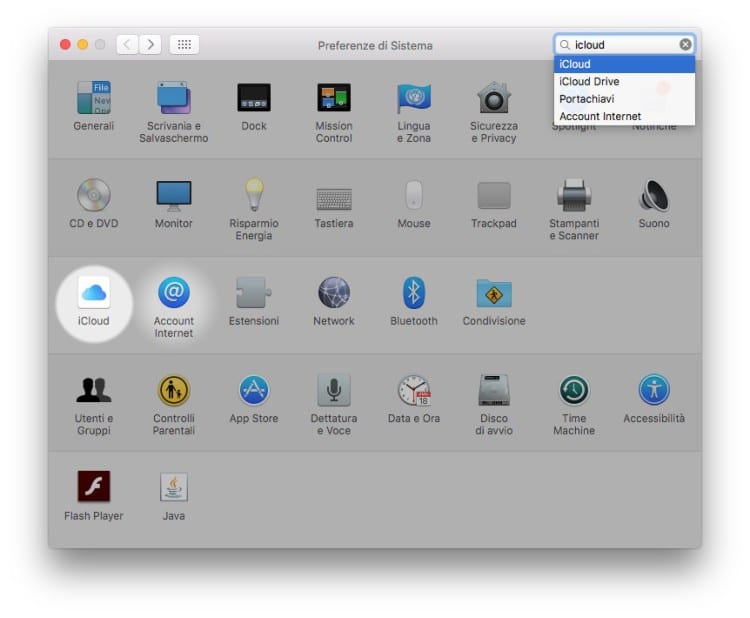
Task: Open the Network preferences icon
Action: coord(334,292)
